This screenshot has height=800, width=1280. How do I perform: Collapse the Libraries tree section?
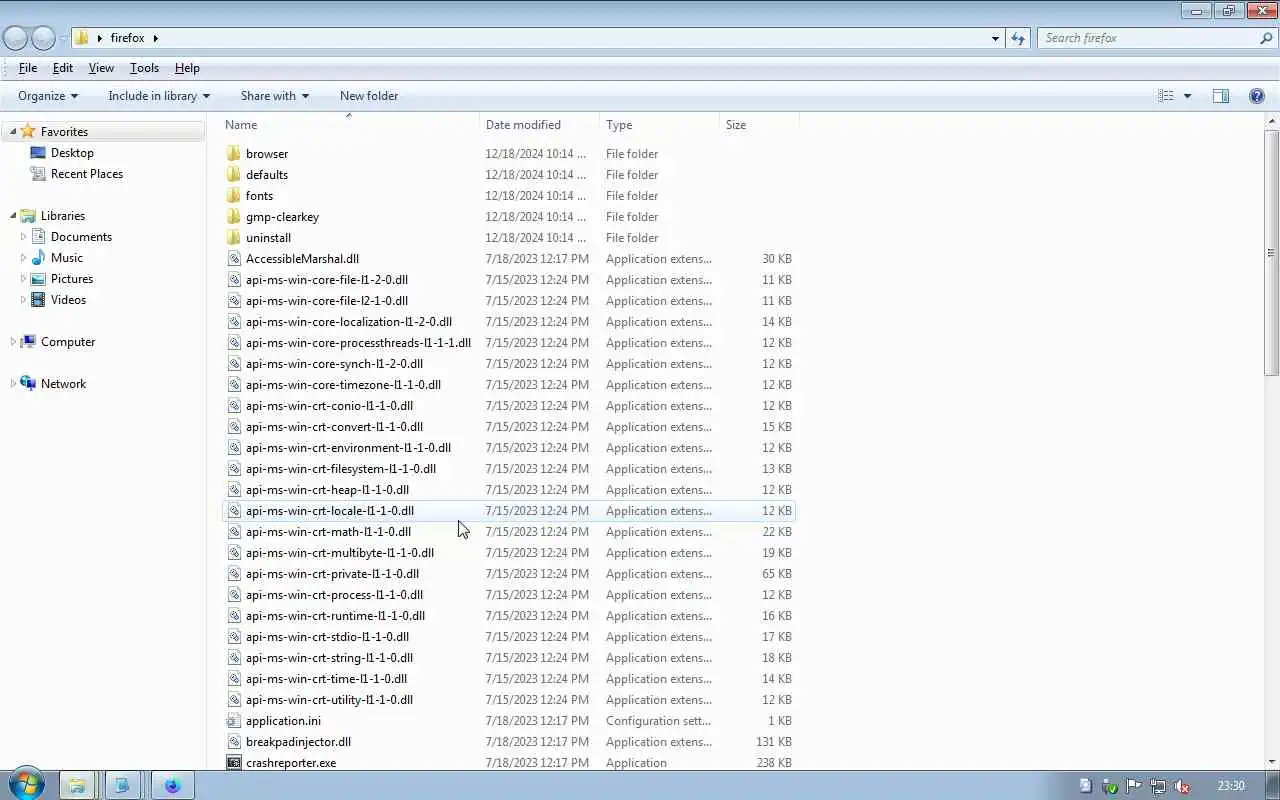click(x=13, y=216)
